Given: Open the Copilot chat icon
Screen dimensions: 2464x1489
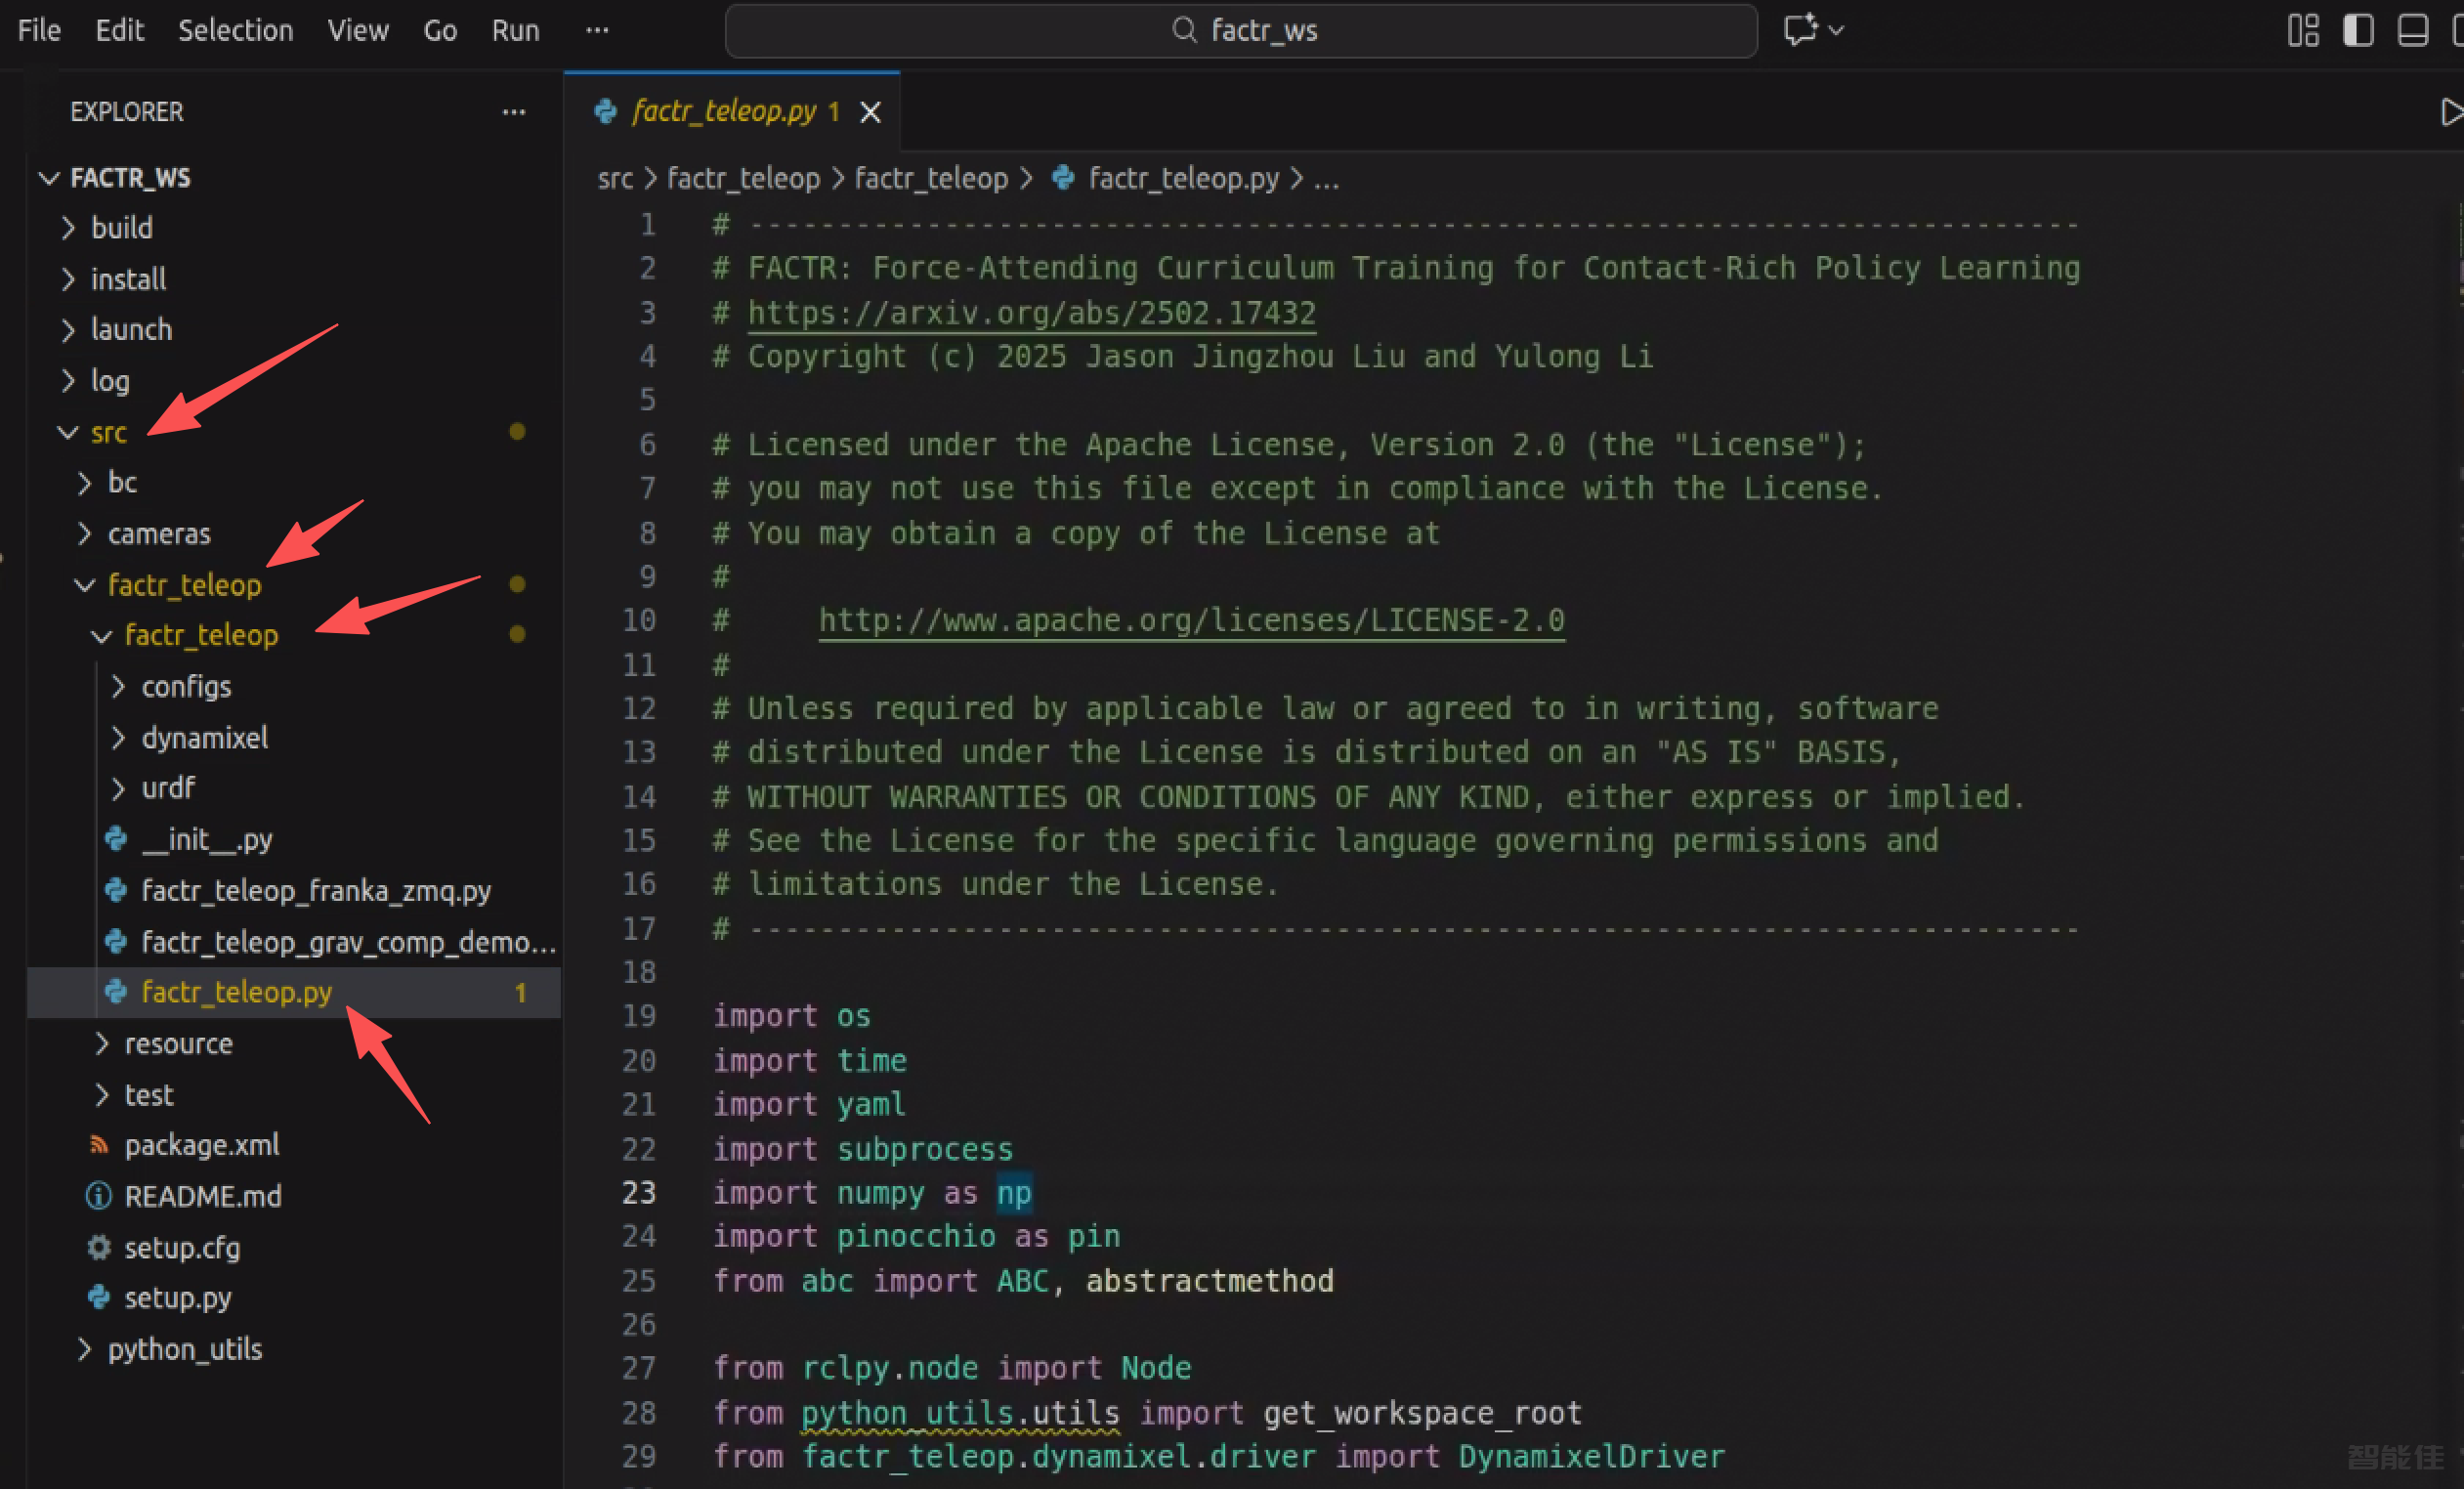Looking at the screenshot, I should tap(1800, 29).
